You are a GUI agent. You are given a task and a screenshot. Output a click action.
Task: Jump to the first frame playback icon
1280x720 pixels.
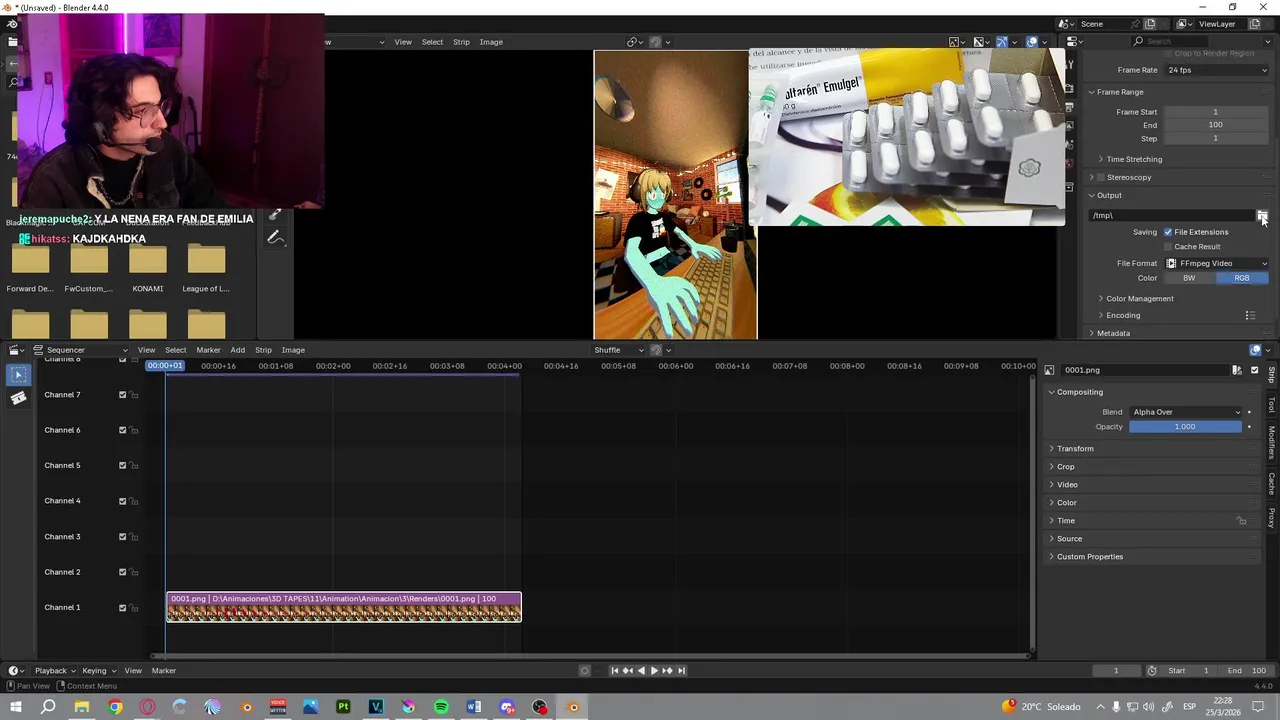(615, 671)
